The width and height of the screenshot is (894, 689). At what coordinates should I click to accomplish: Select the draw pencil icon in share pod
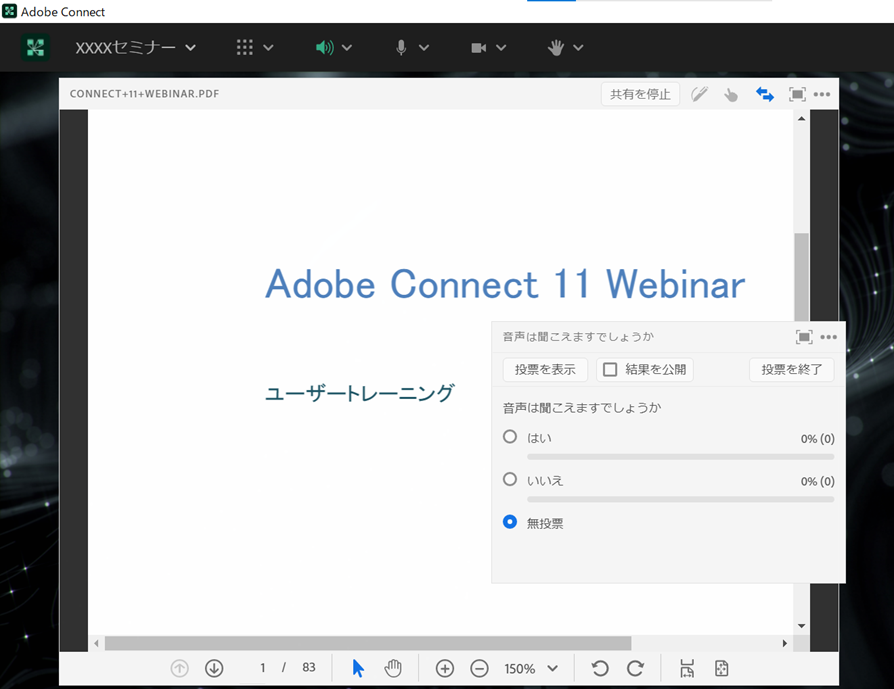(x=700, y=94)
